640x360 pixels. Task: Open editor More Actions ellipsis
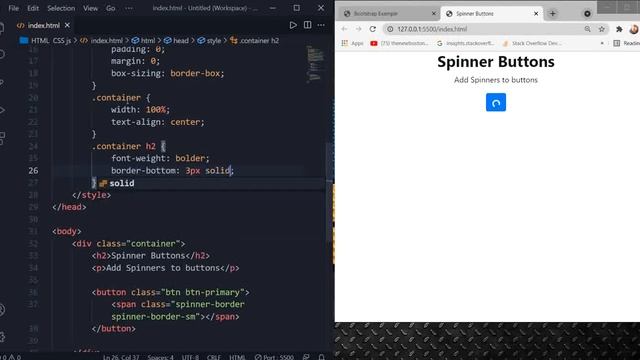pos(321,25)
